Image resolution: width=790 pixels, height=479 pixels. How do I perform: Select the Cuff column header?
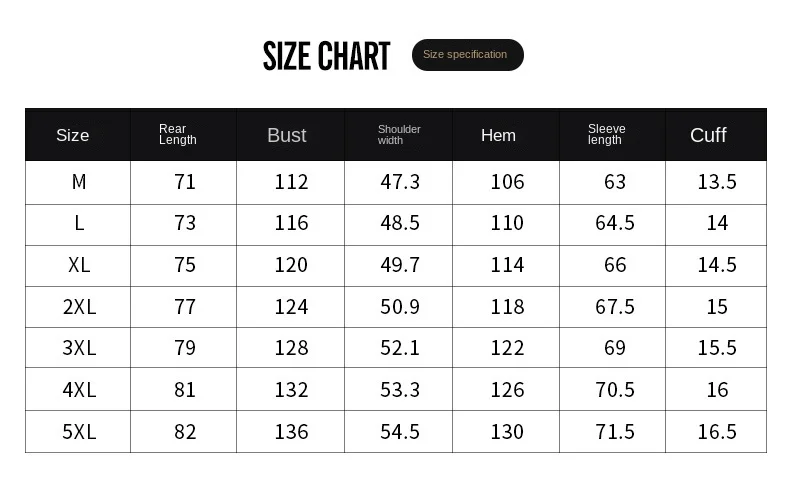pos(708,135)
